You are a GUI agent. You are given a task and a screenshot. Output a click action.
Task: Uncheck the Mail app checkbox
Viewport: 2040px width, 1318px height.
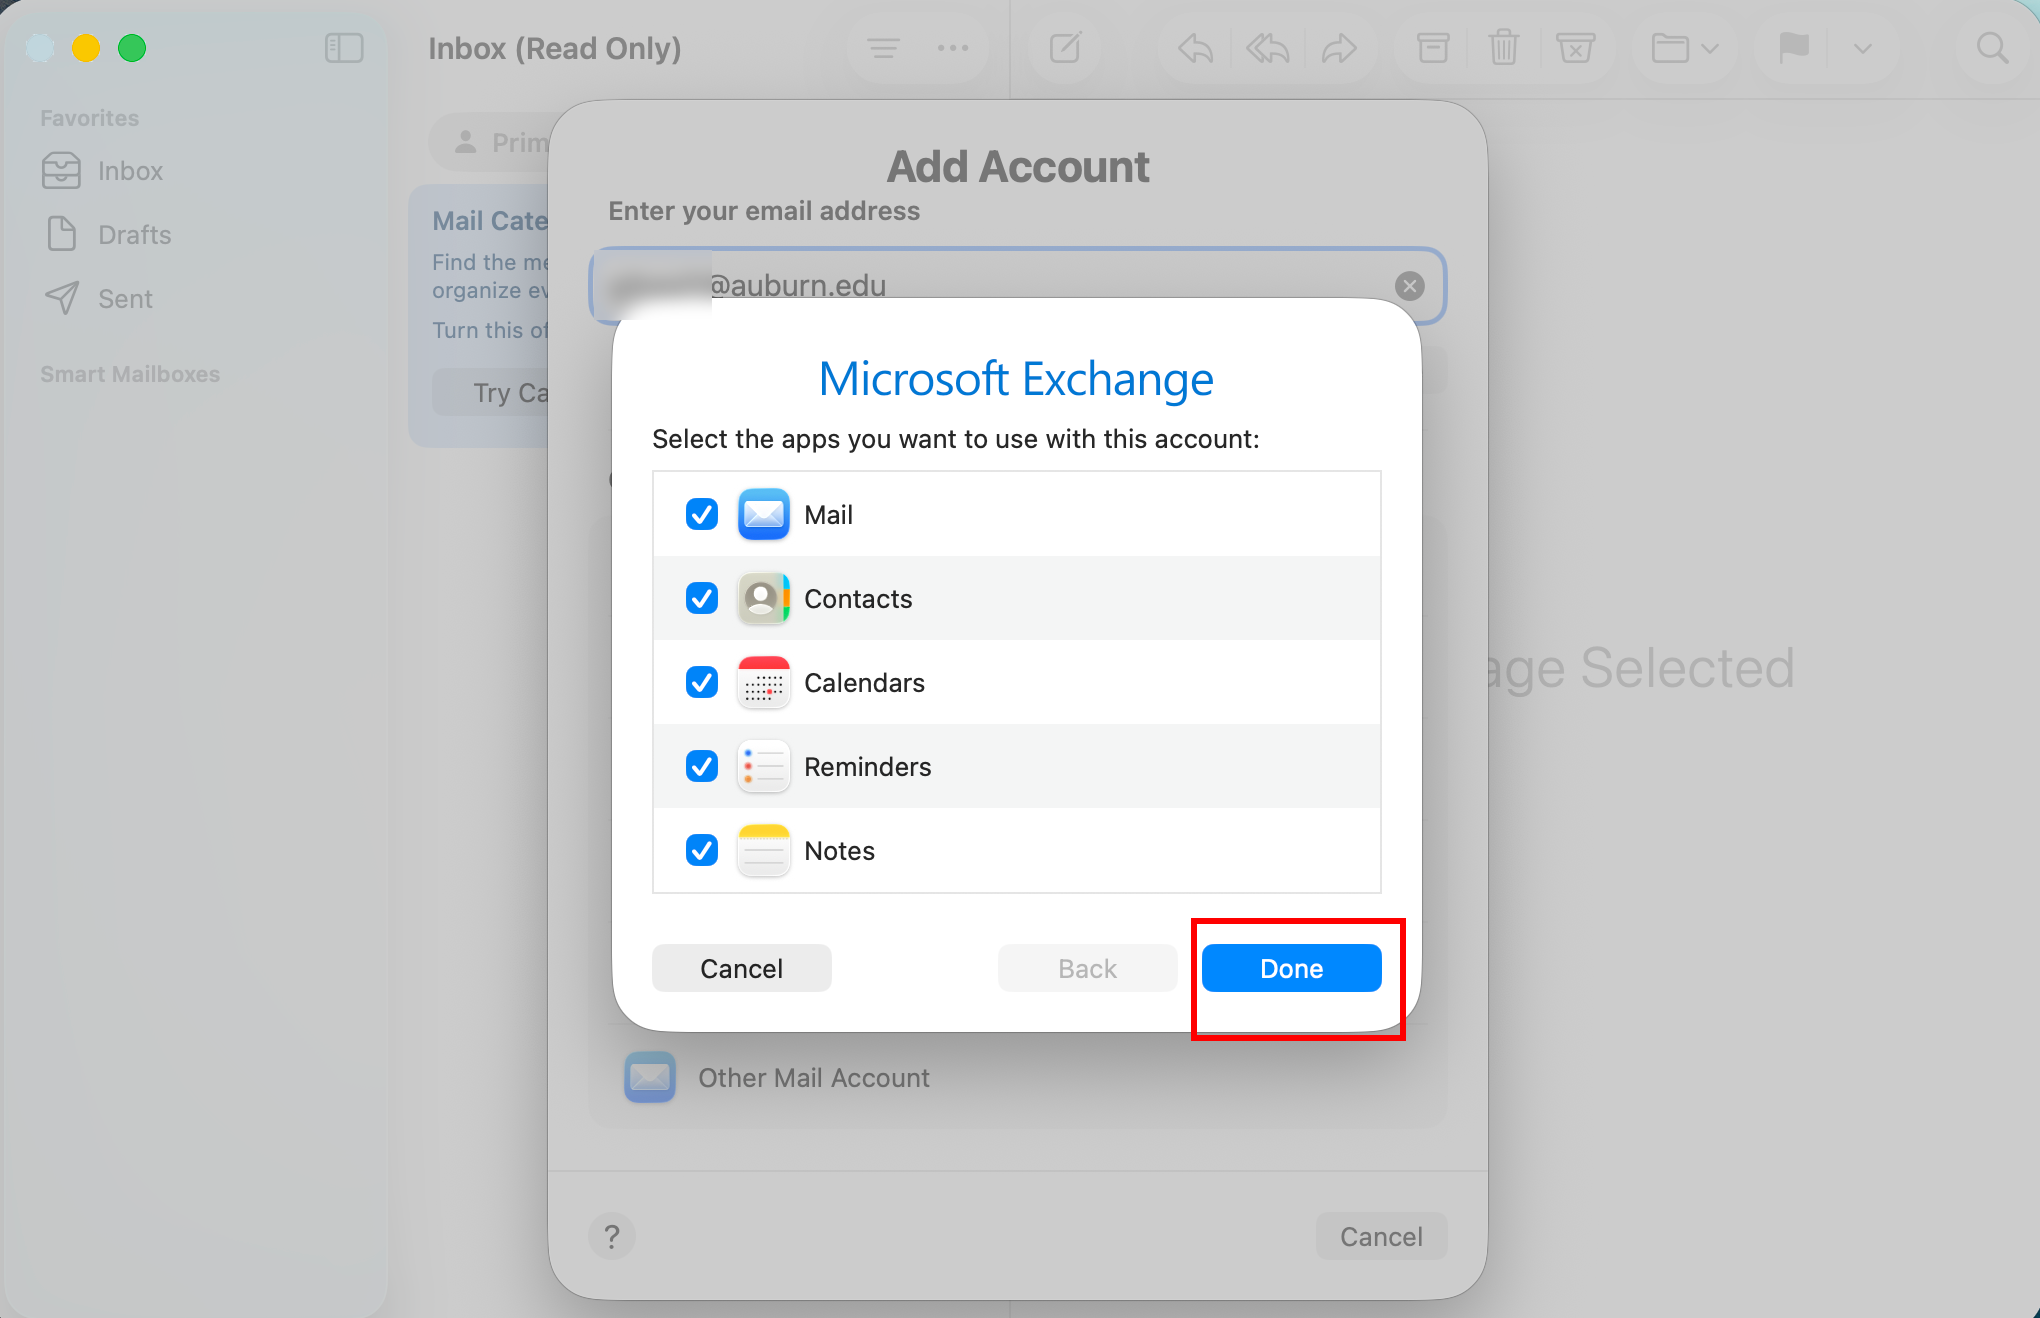click(702, 514)
